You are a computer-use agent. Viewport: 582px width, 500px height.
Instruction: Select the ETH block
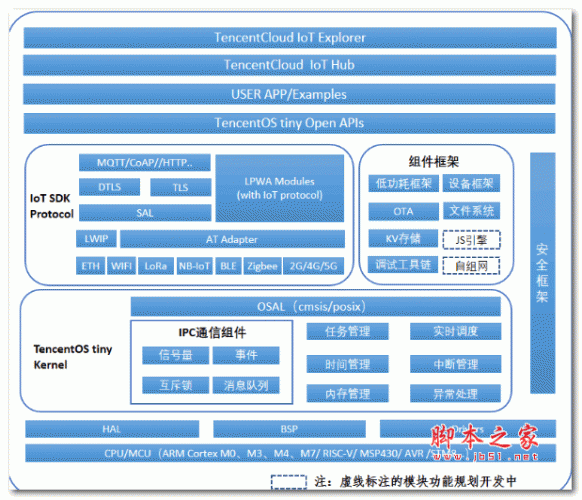91,266
